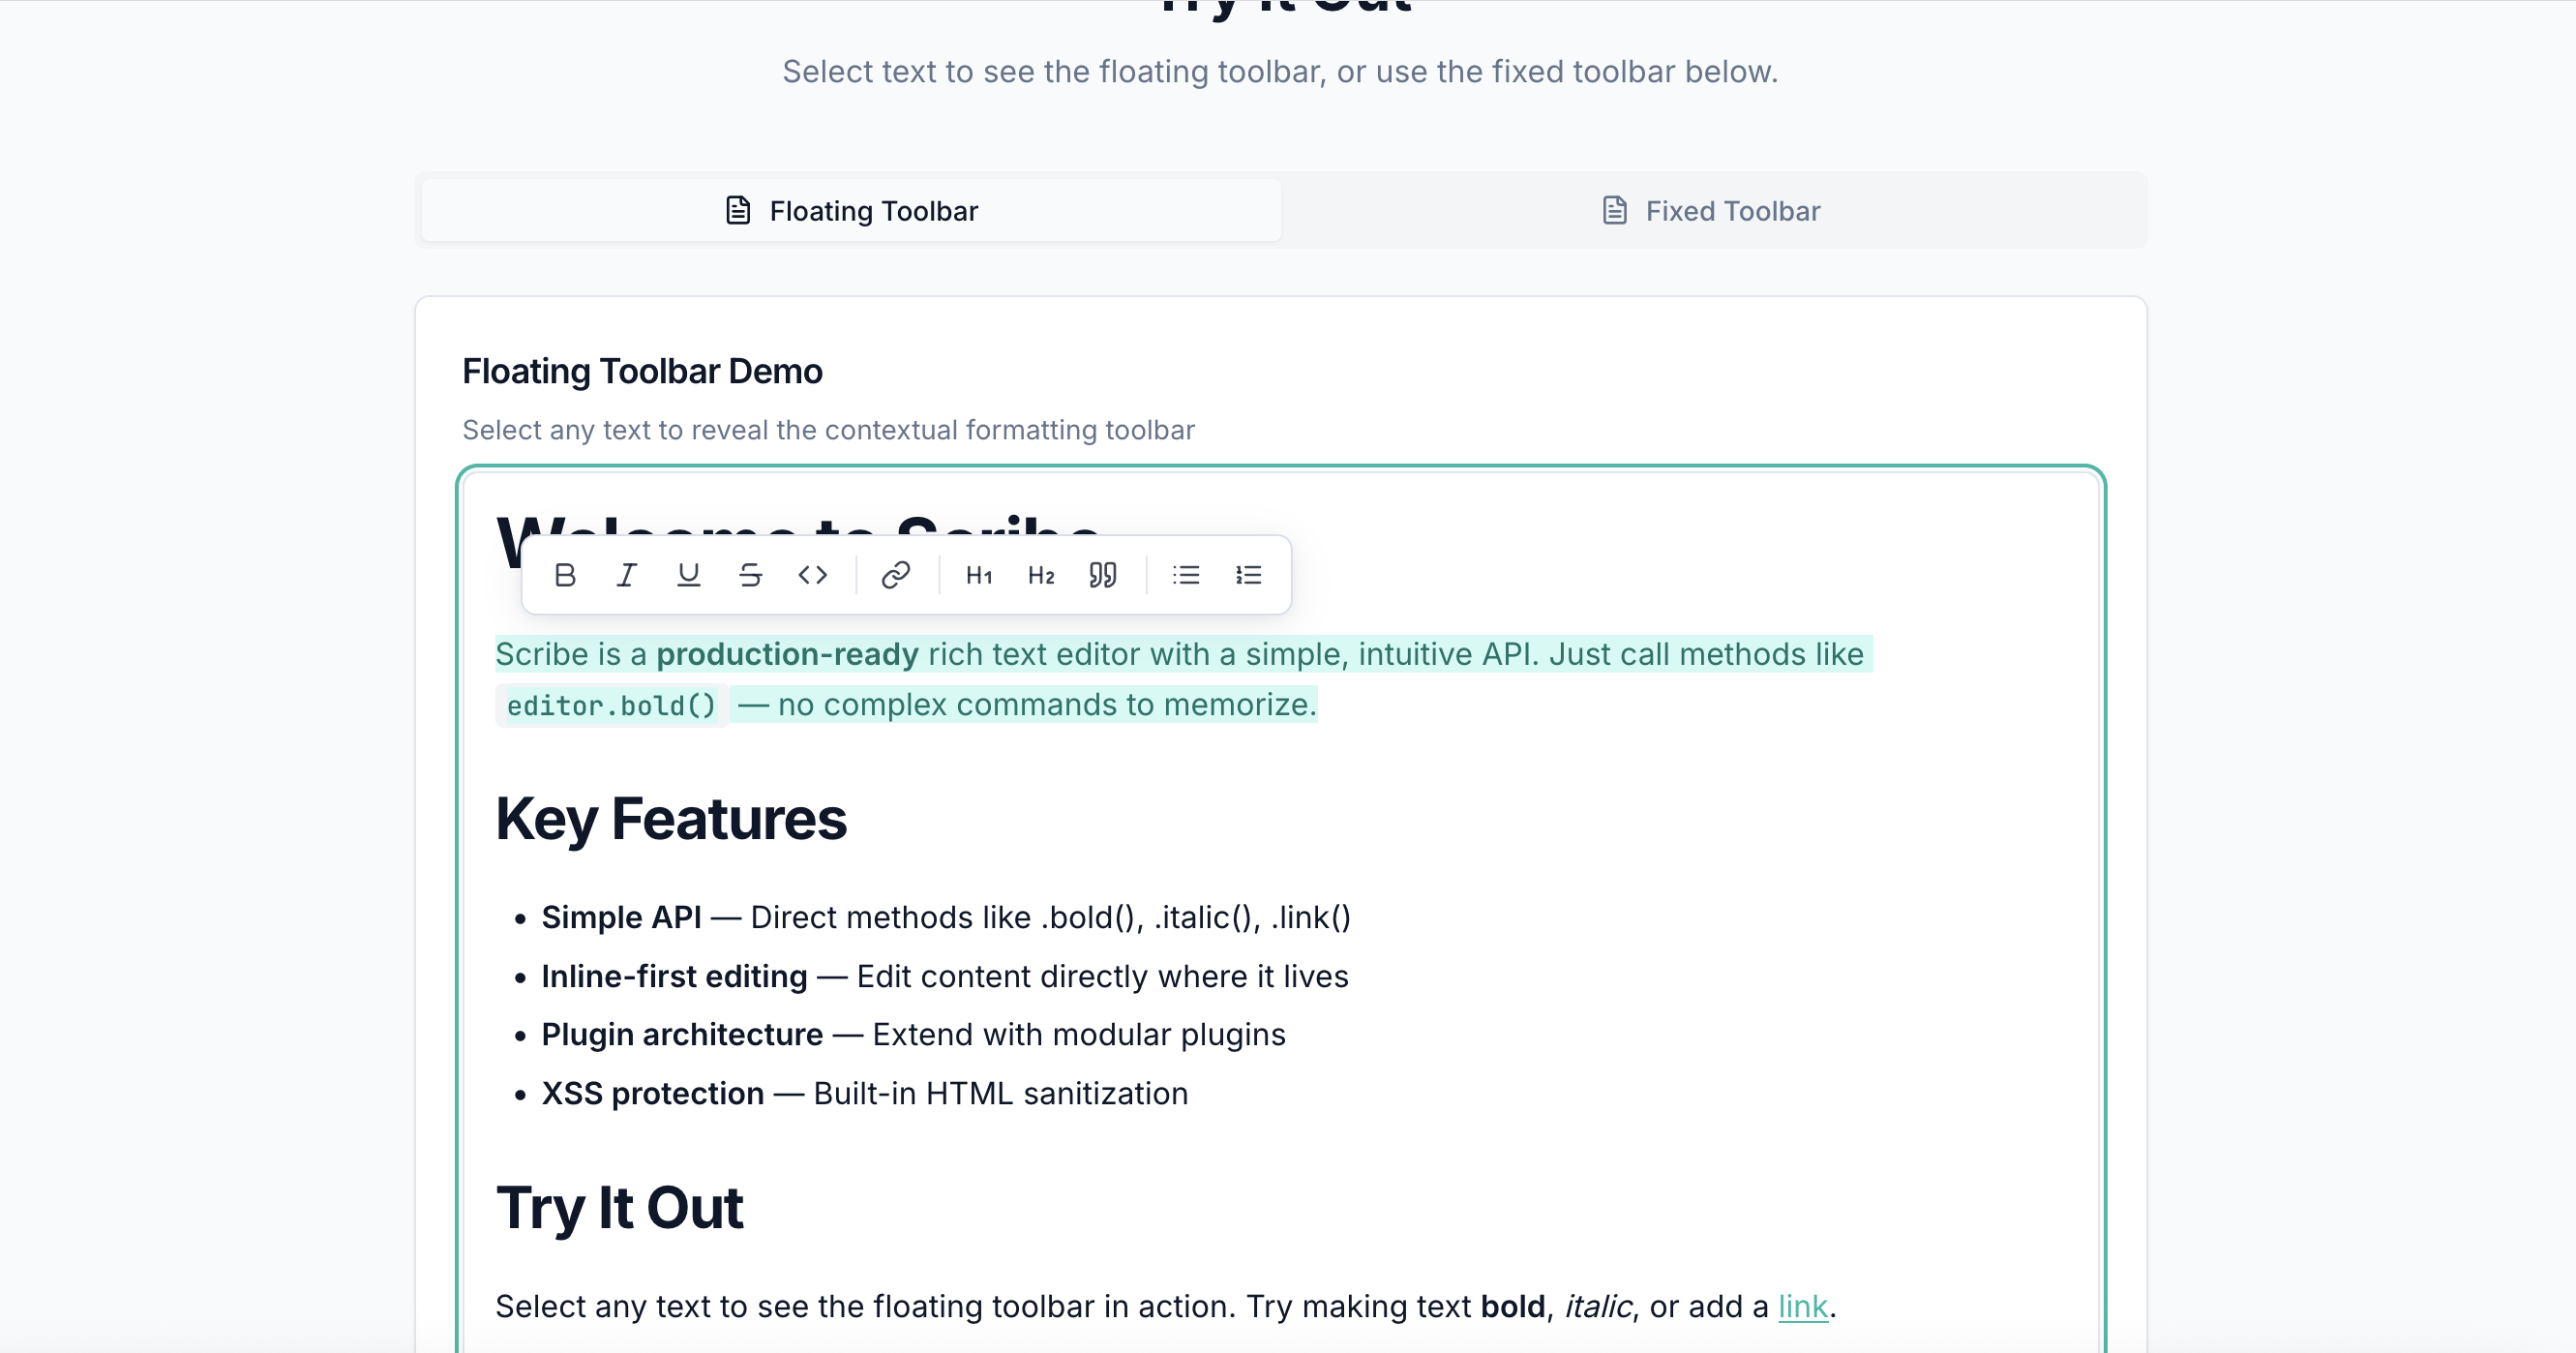
Task: Toggle bold formatting in the floating toolbar
Action: click(565, 574)
